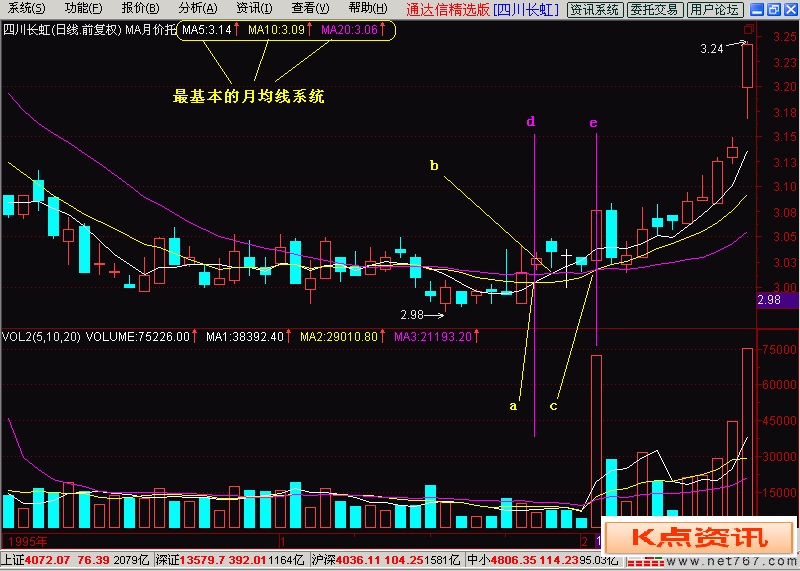Select the rightmost tallest volume bar
Image resolution: width=800 pixels, height=571 pixels.
[747, 438]
